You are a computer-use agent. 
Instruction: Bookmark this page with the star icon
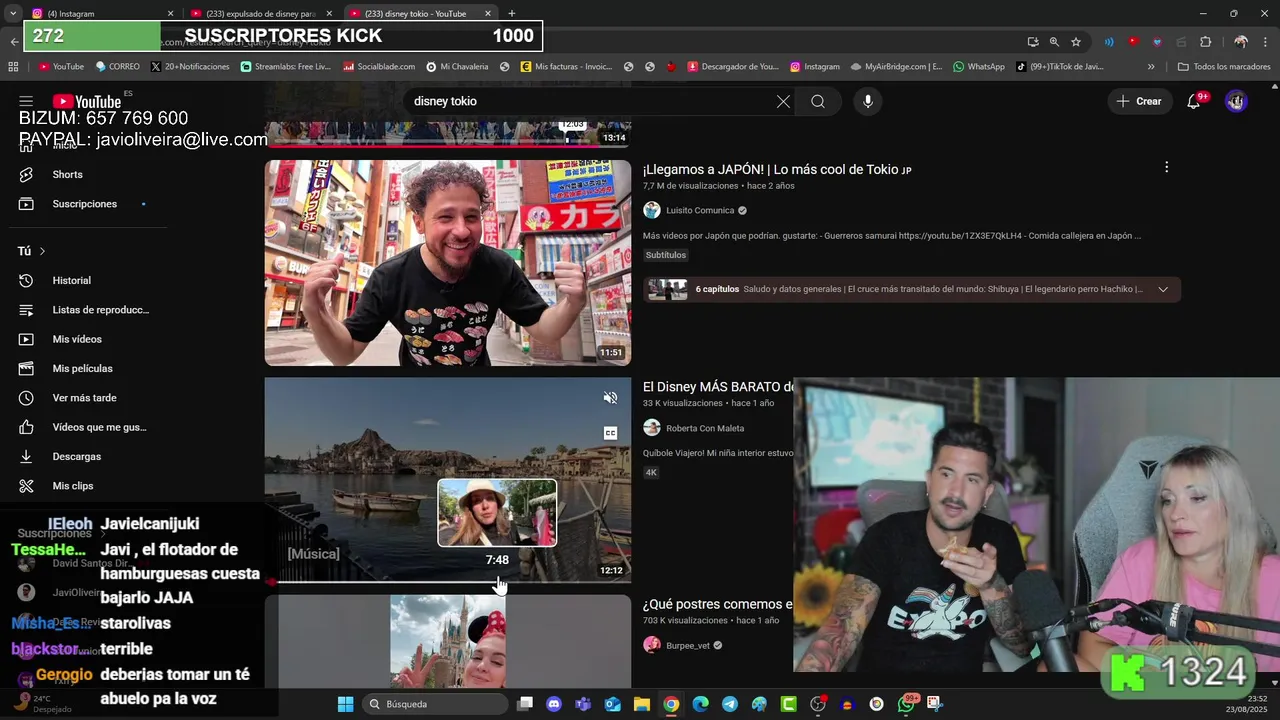pos(1076,42)
